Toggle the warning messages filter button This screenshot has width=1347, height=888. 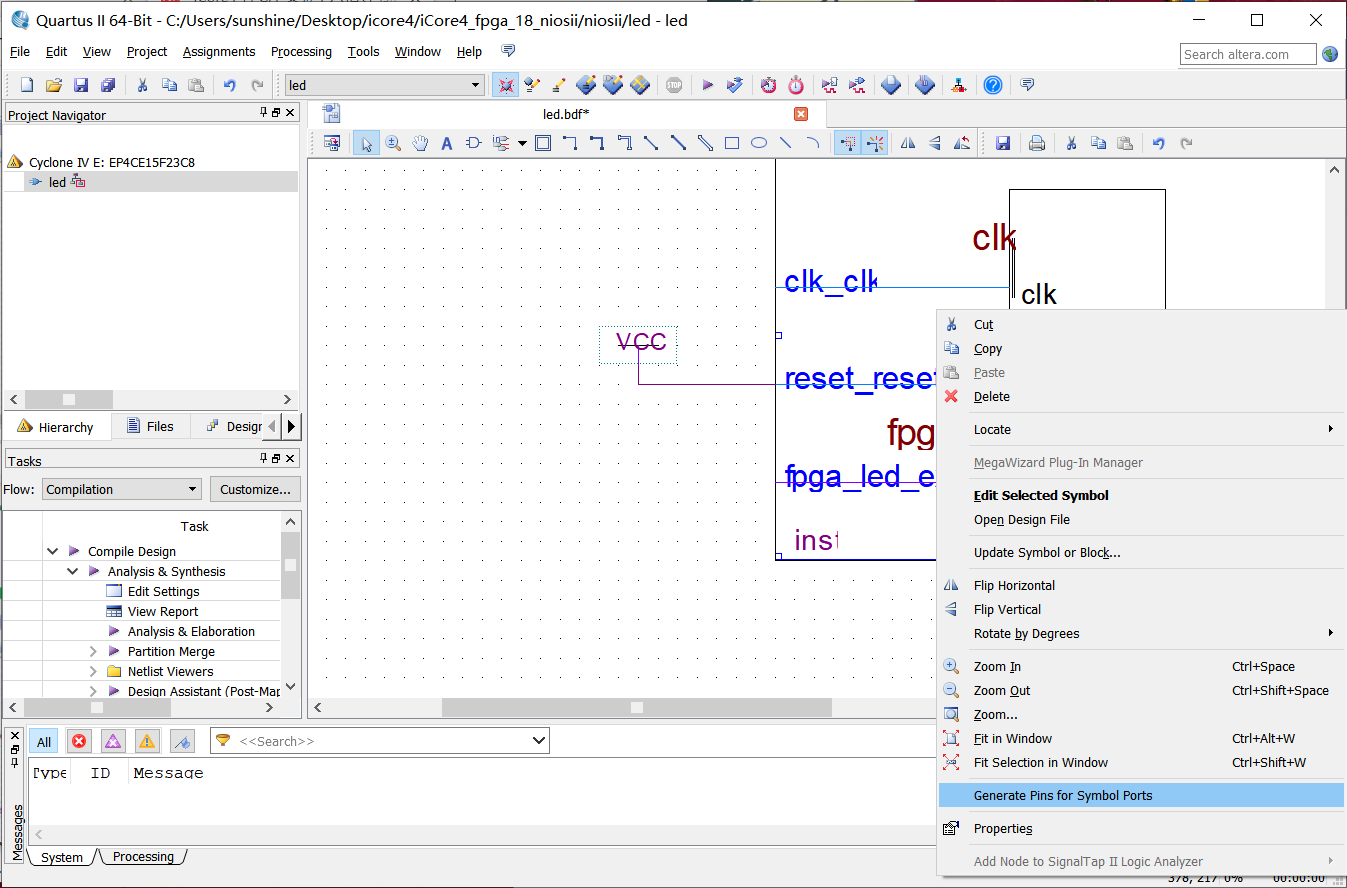click(147, 742)
